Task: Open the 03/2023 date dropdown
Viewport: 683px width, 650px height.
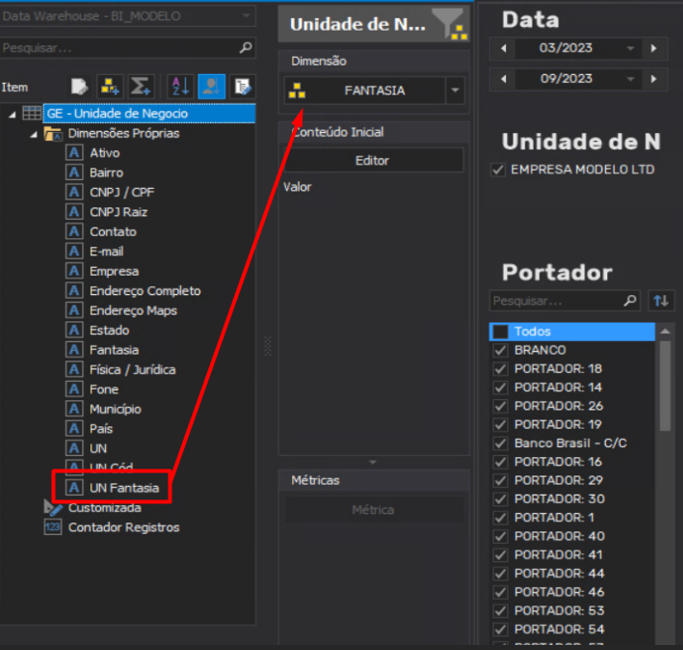Action: coord(630,48)
